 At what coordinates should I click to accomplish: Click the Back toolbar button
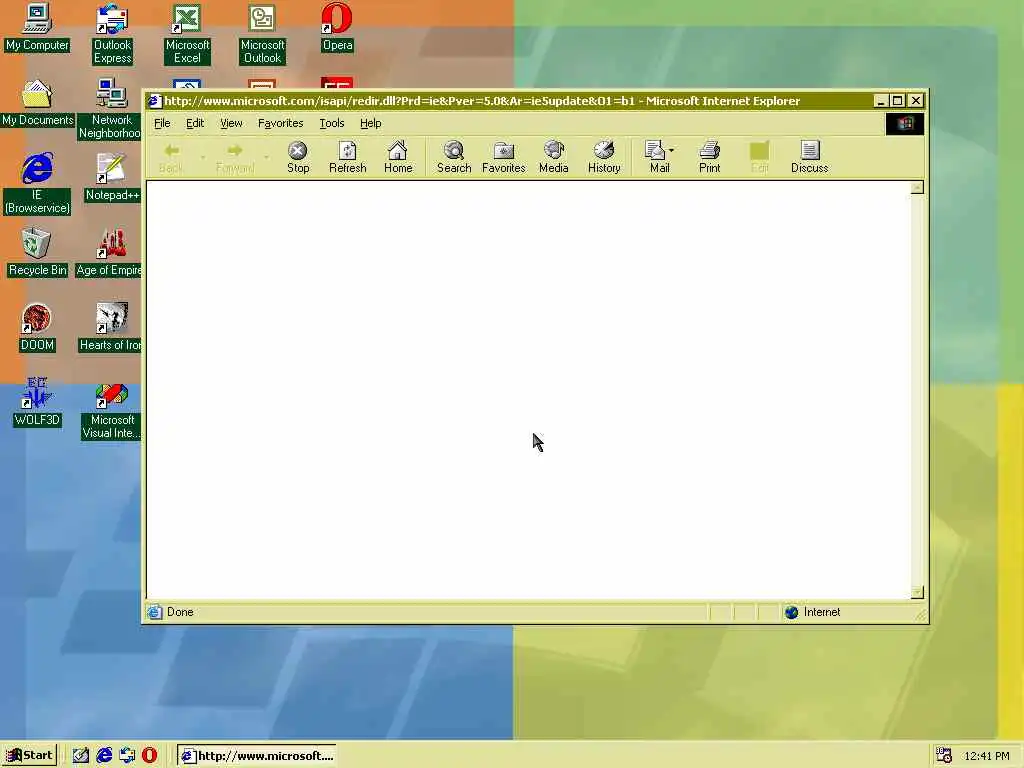coord(171,157)
